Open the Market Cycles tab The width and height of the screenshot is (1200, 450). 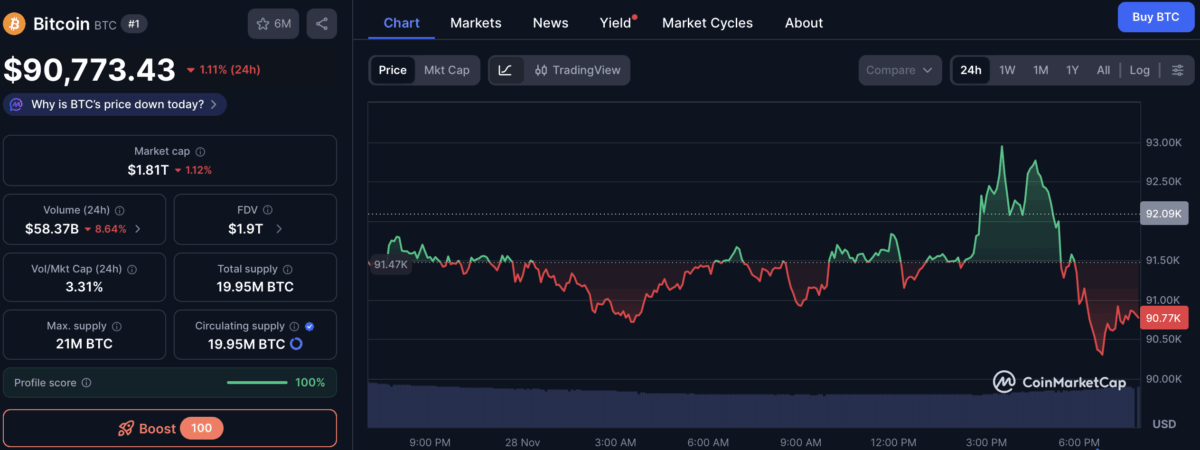[707, 22]
